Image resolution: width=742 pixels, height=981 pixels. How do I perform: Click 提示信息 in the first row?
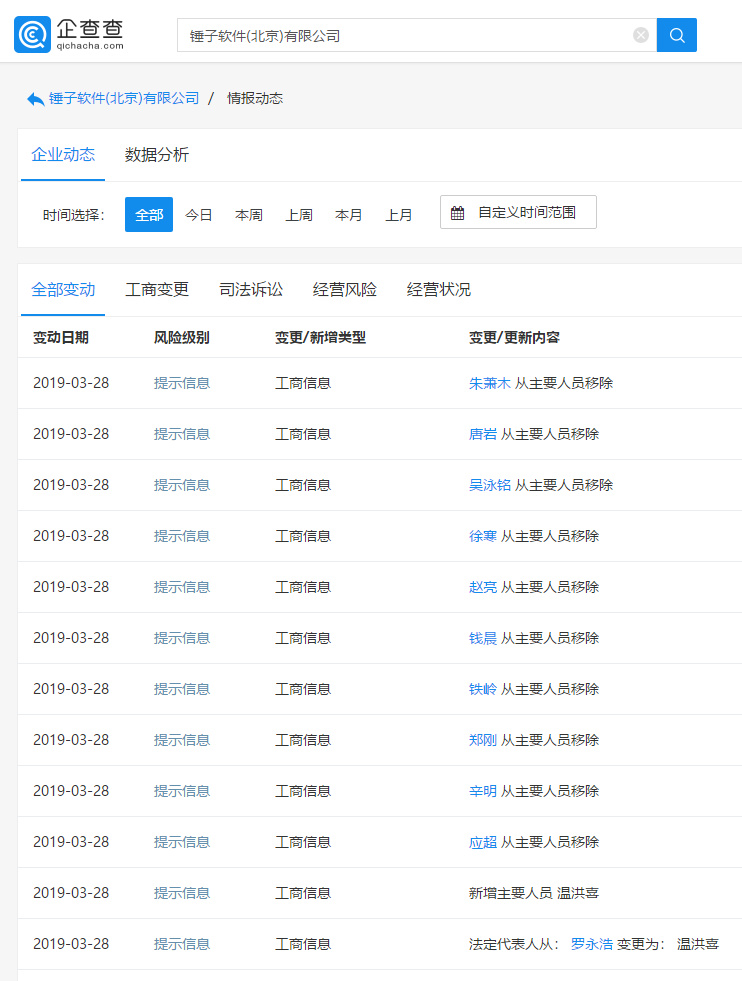(182, 383)
